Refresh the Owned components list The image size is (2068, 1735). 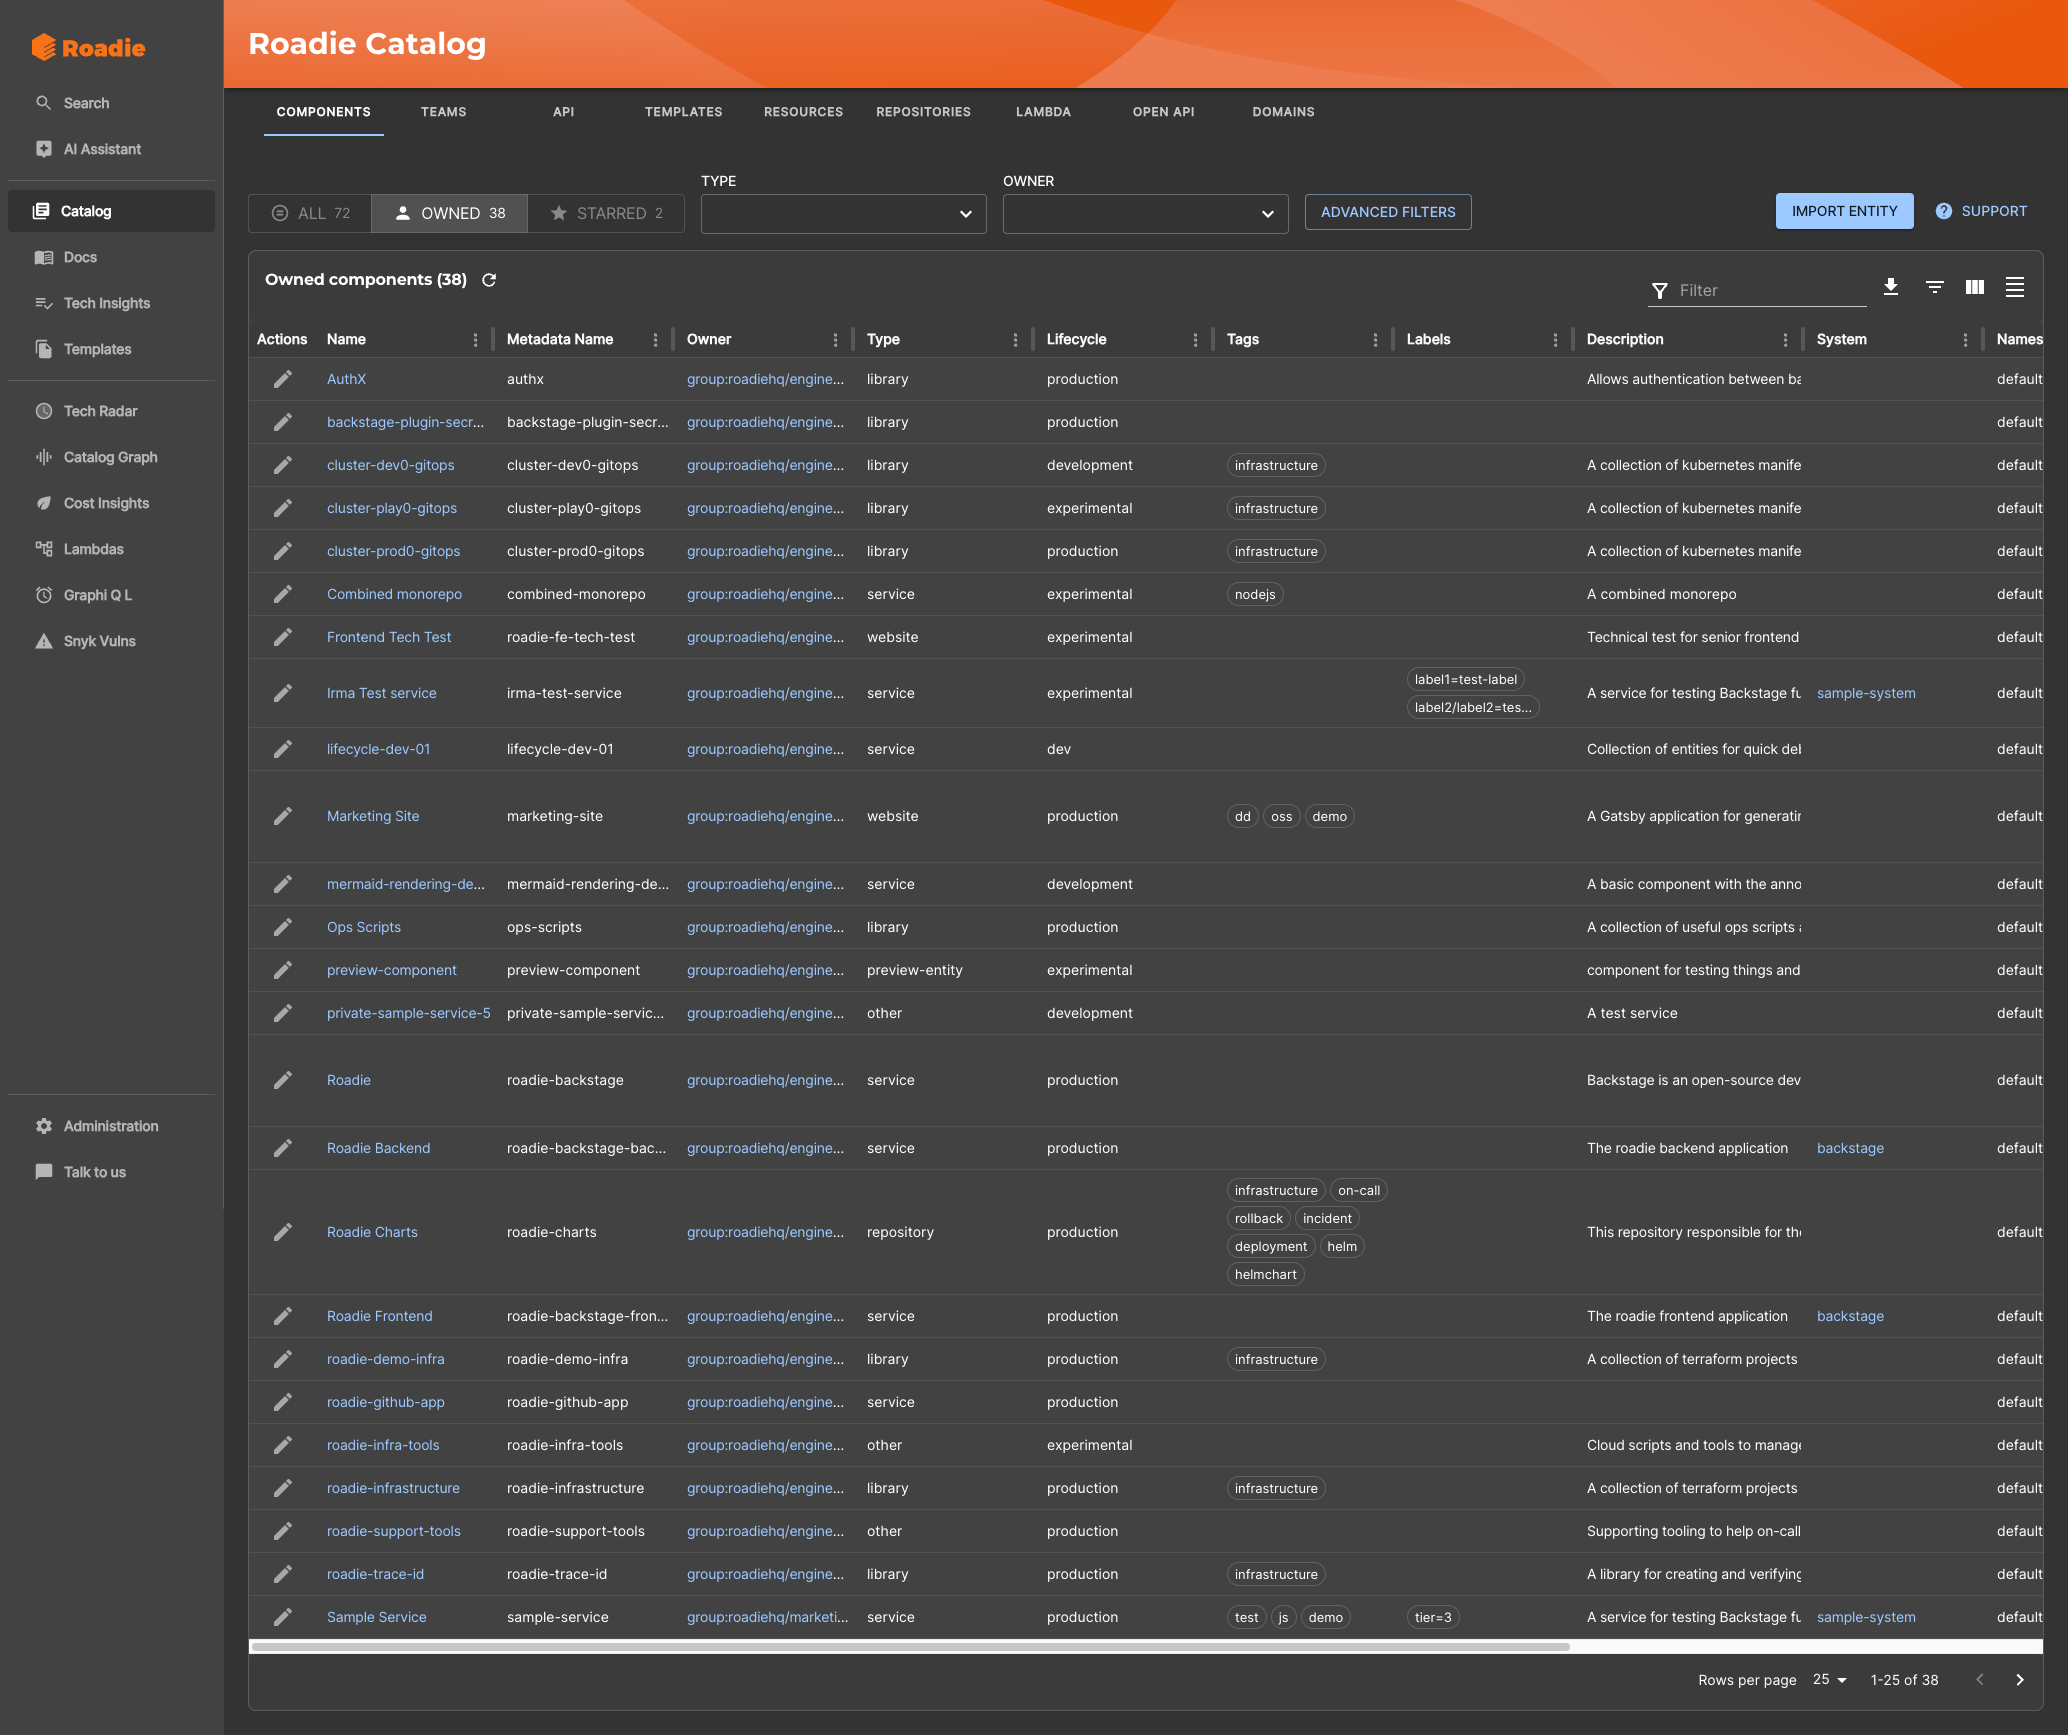[x=489, y=280]
